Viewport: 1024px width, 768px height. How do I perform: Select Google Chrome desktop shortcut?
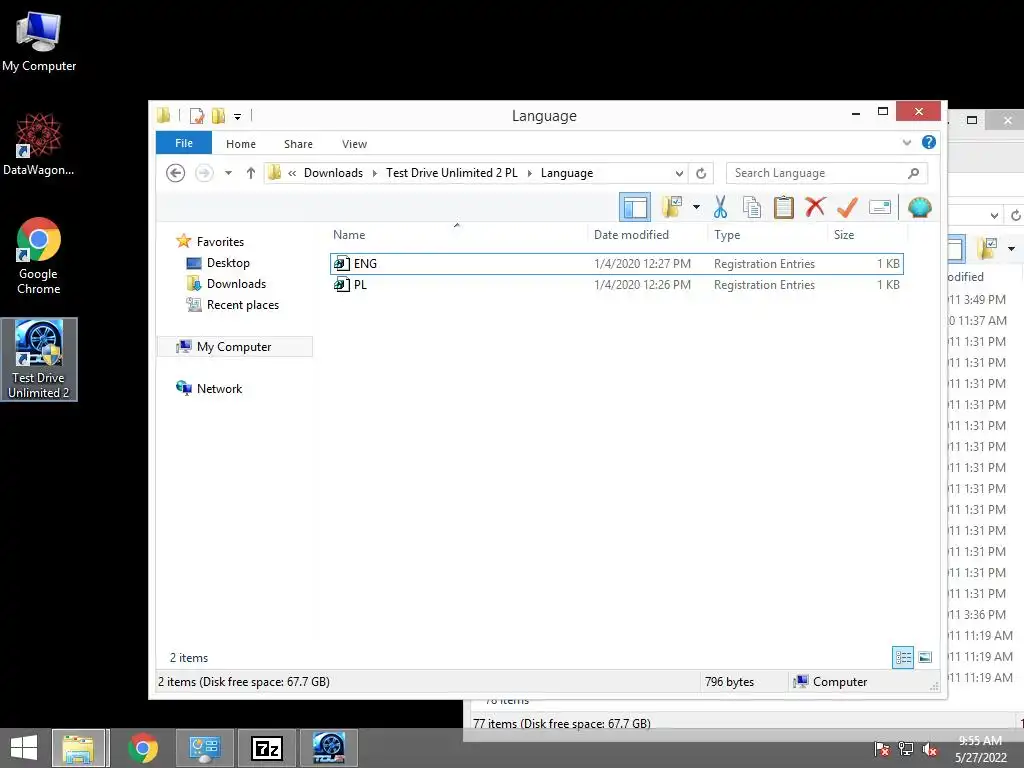[39, 256]
